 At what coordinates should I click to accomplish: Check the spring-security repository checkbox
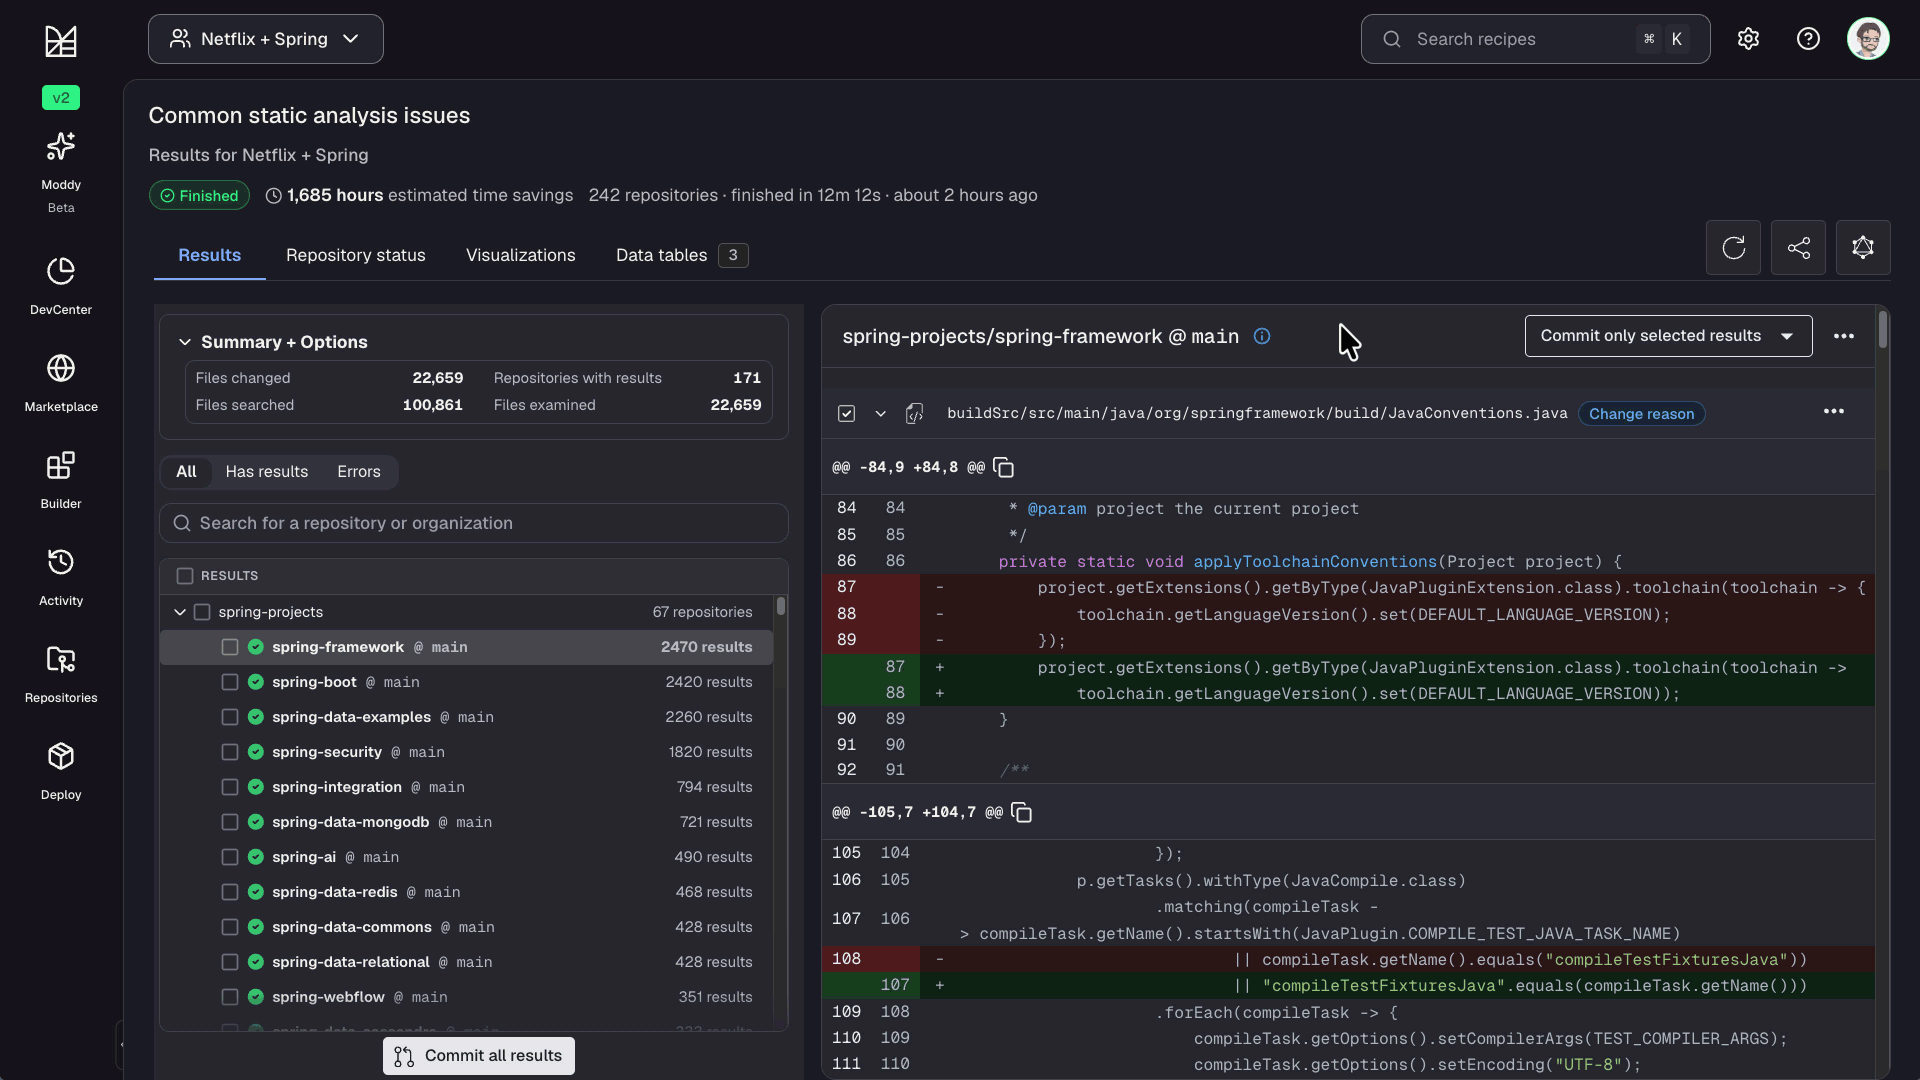coord(230,752)
